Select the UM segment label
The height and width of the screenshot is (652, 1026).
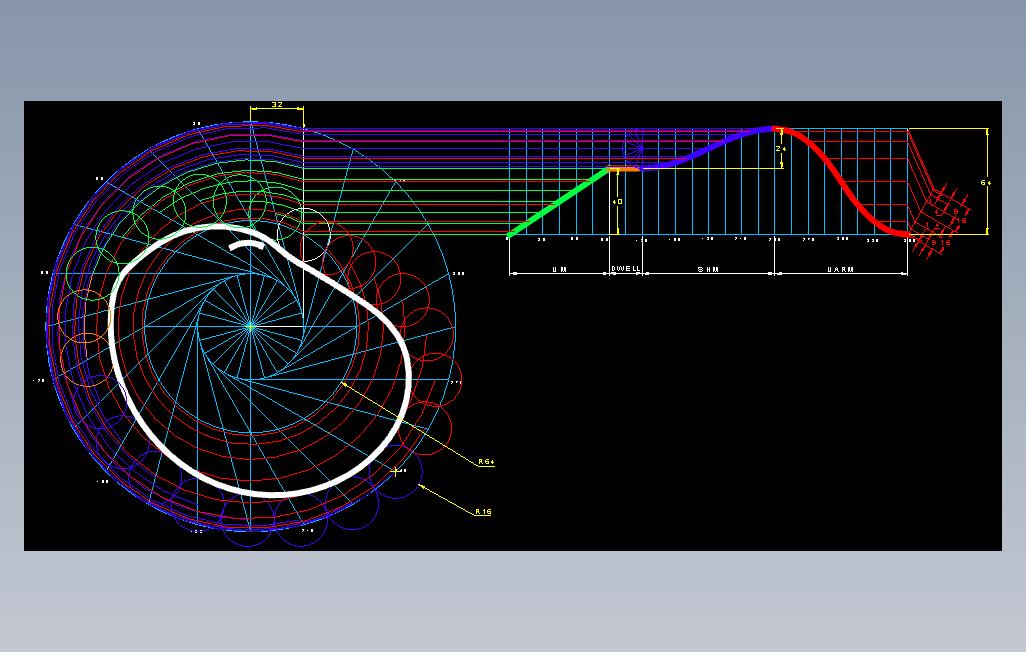[x=559, y=270]
